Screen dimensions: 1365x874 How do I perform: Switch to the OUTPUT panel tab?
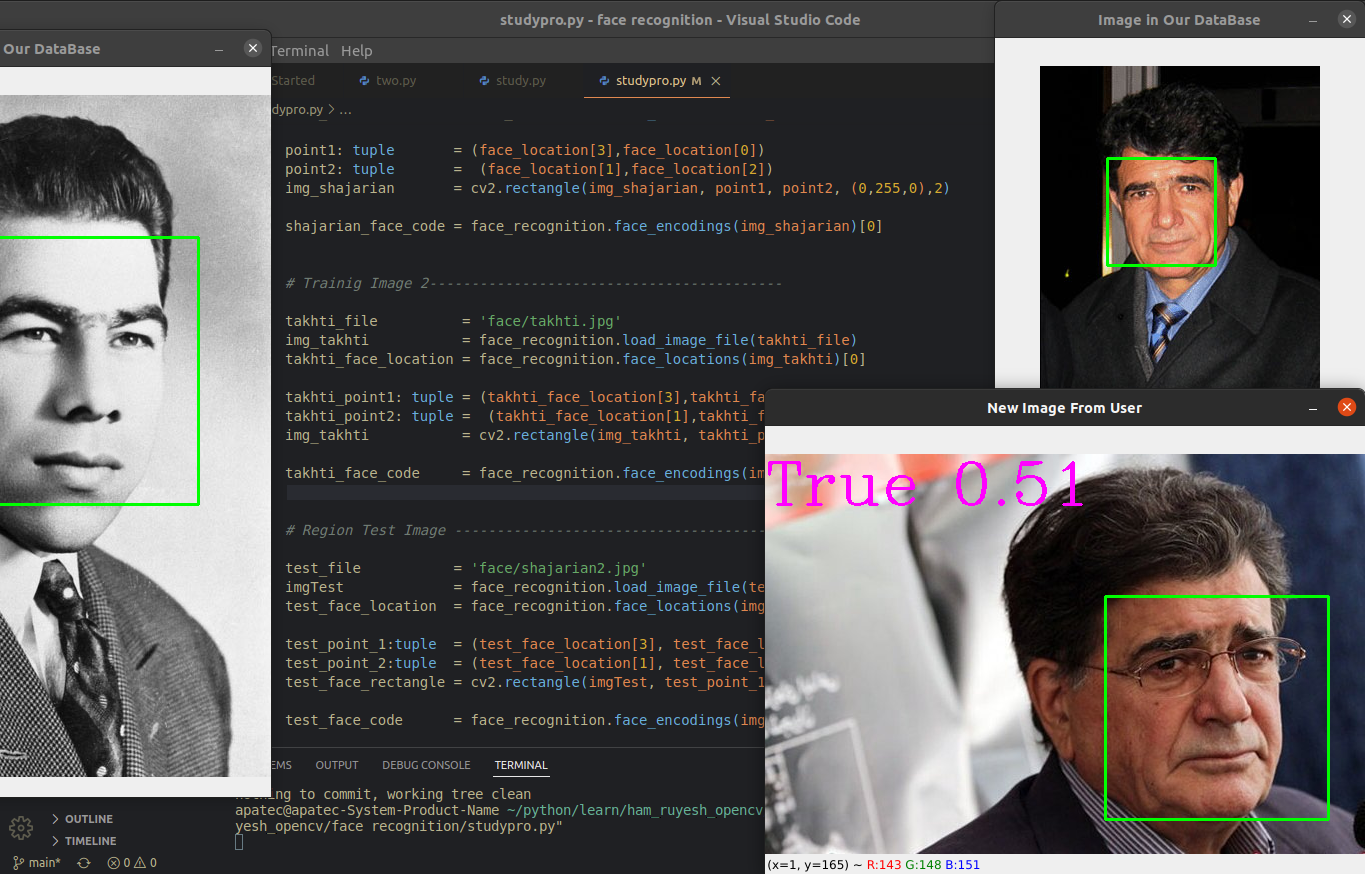(x=337, y=765)
